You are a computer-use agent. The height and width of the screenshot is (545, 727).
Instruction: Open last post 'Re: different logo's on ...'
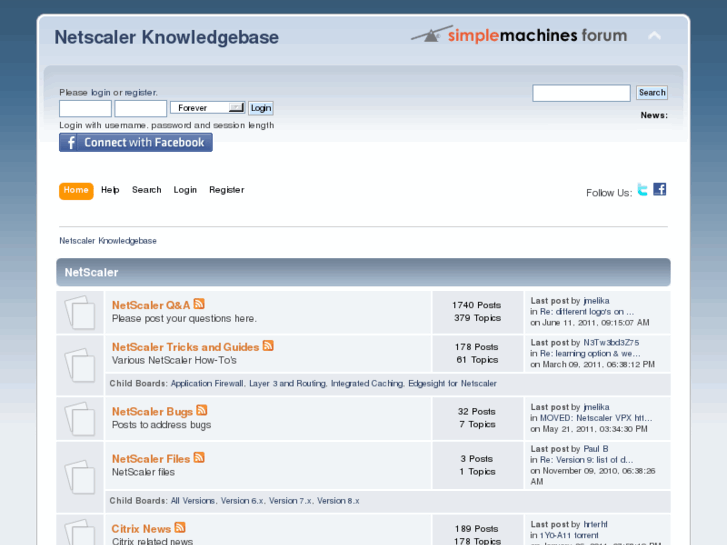click(x=587, y=312)
